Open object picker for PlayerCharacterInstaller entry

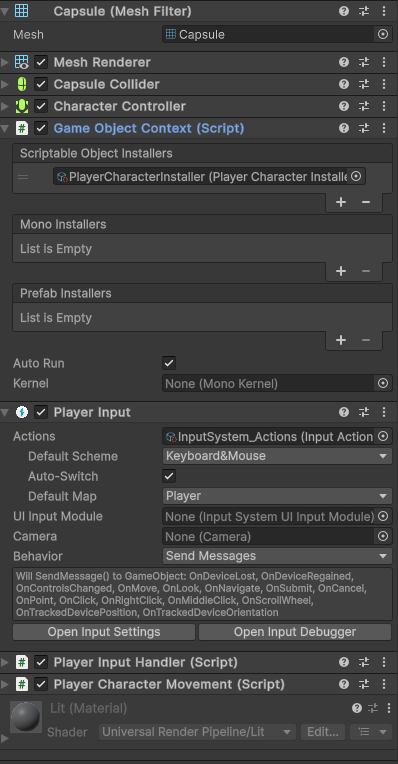(356, 176)
